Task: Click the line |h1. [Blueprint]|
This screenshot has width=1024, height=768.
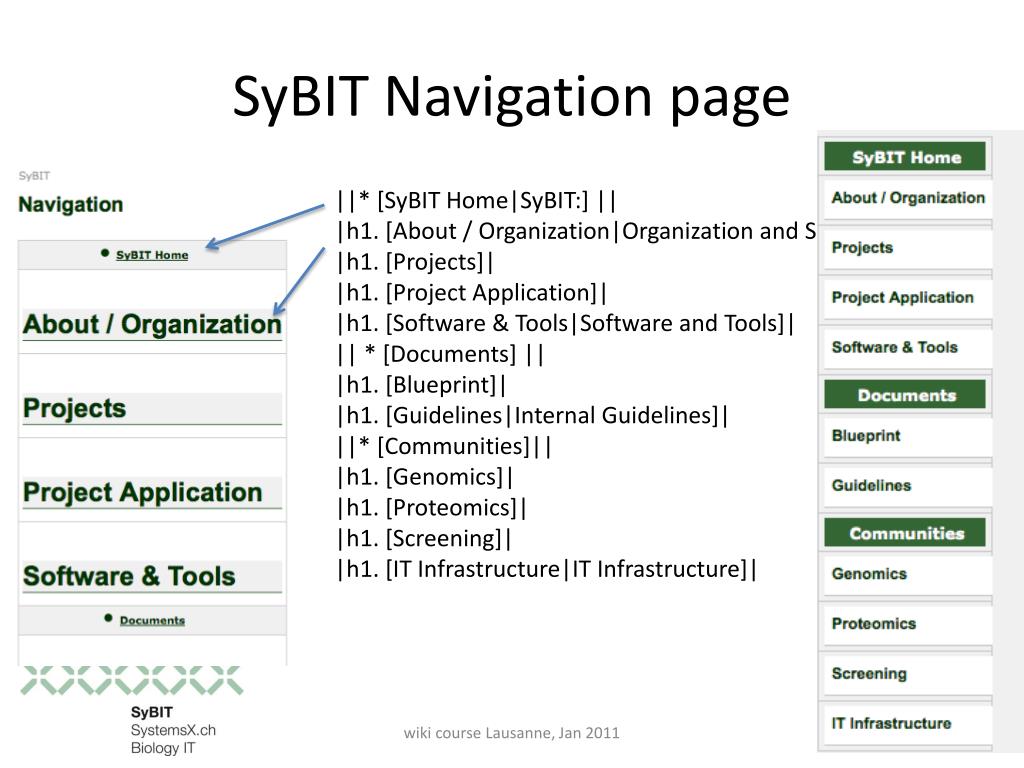Action: pos(422,385)
